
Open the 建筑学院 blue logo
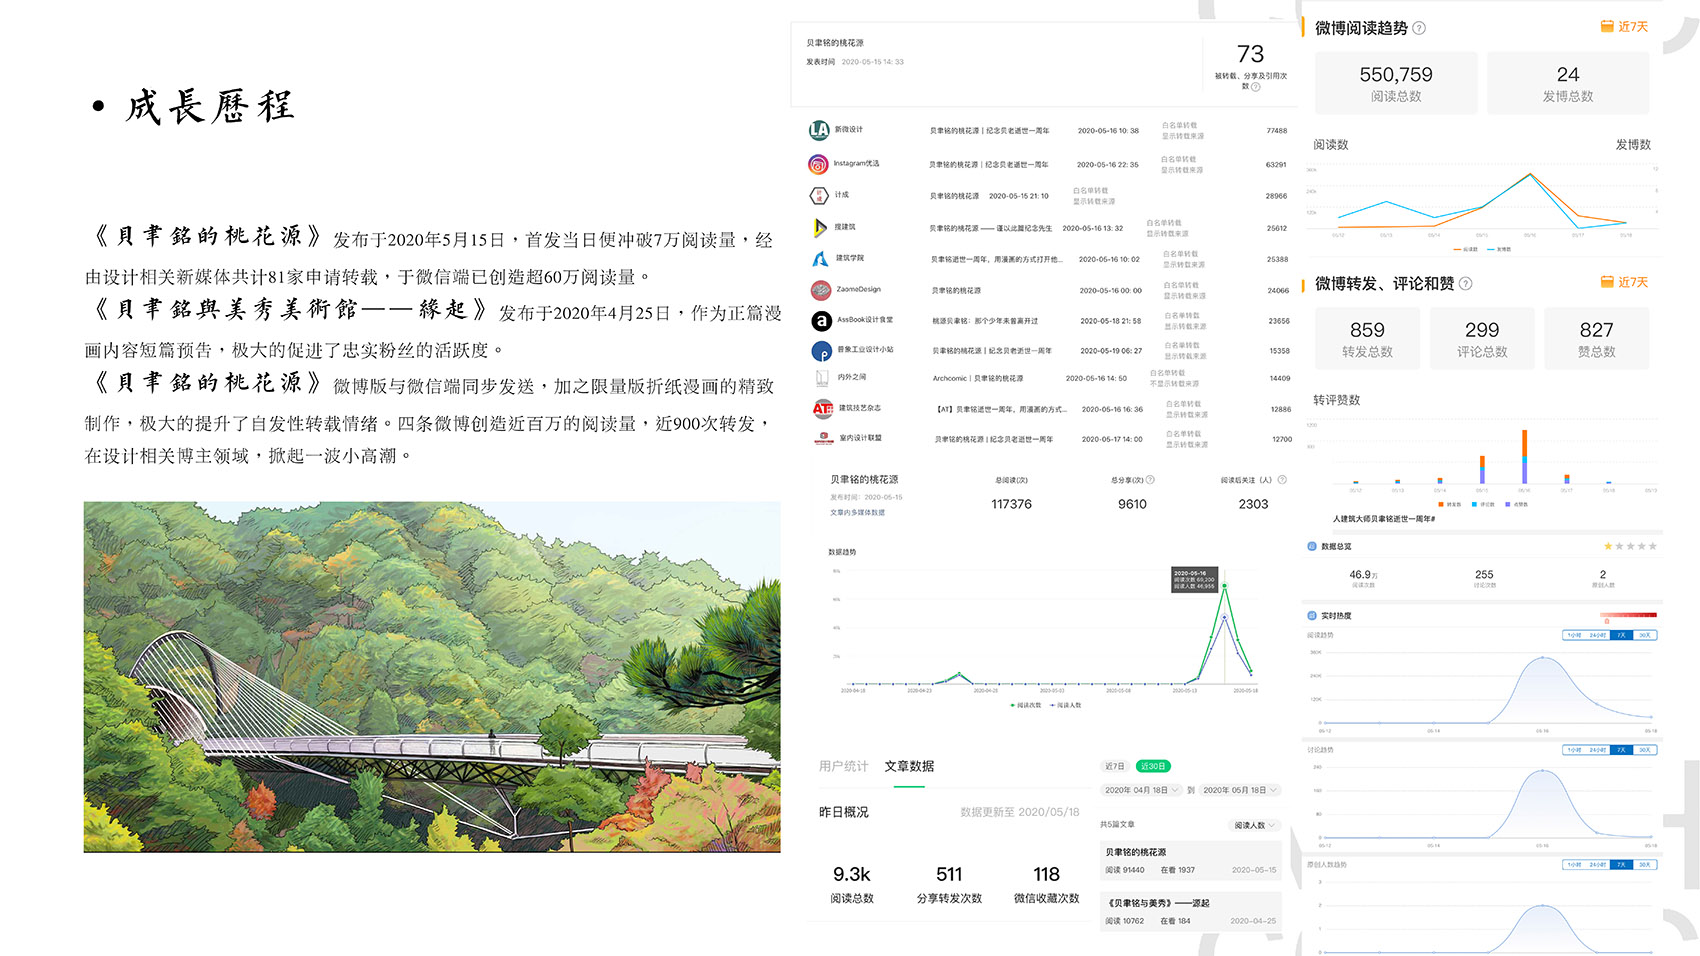click(820, 258)
